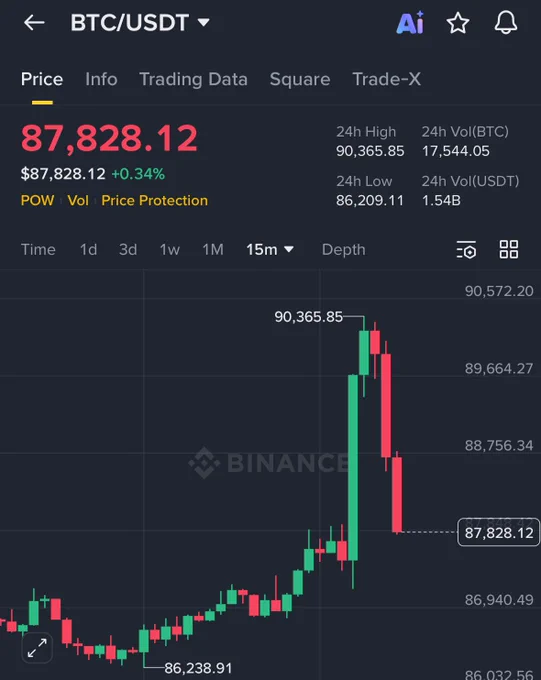Expand chart to fullscreen

37,648
